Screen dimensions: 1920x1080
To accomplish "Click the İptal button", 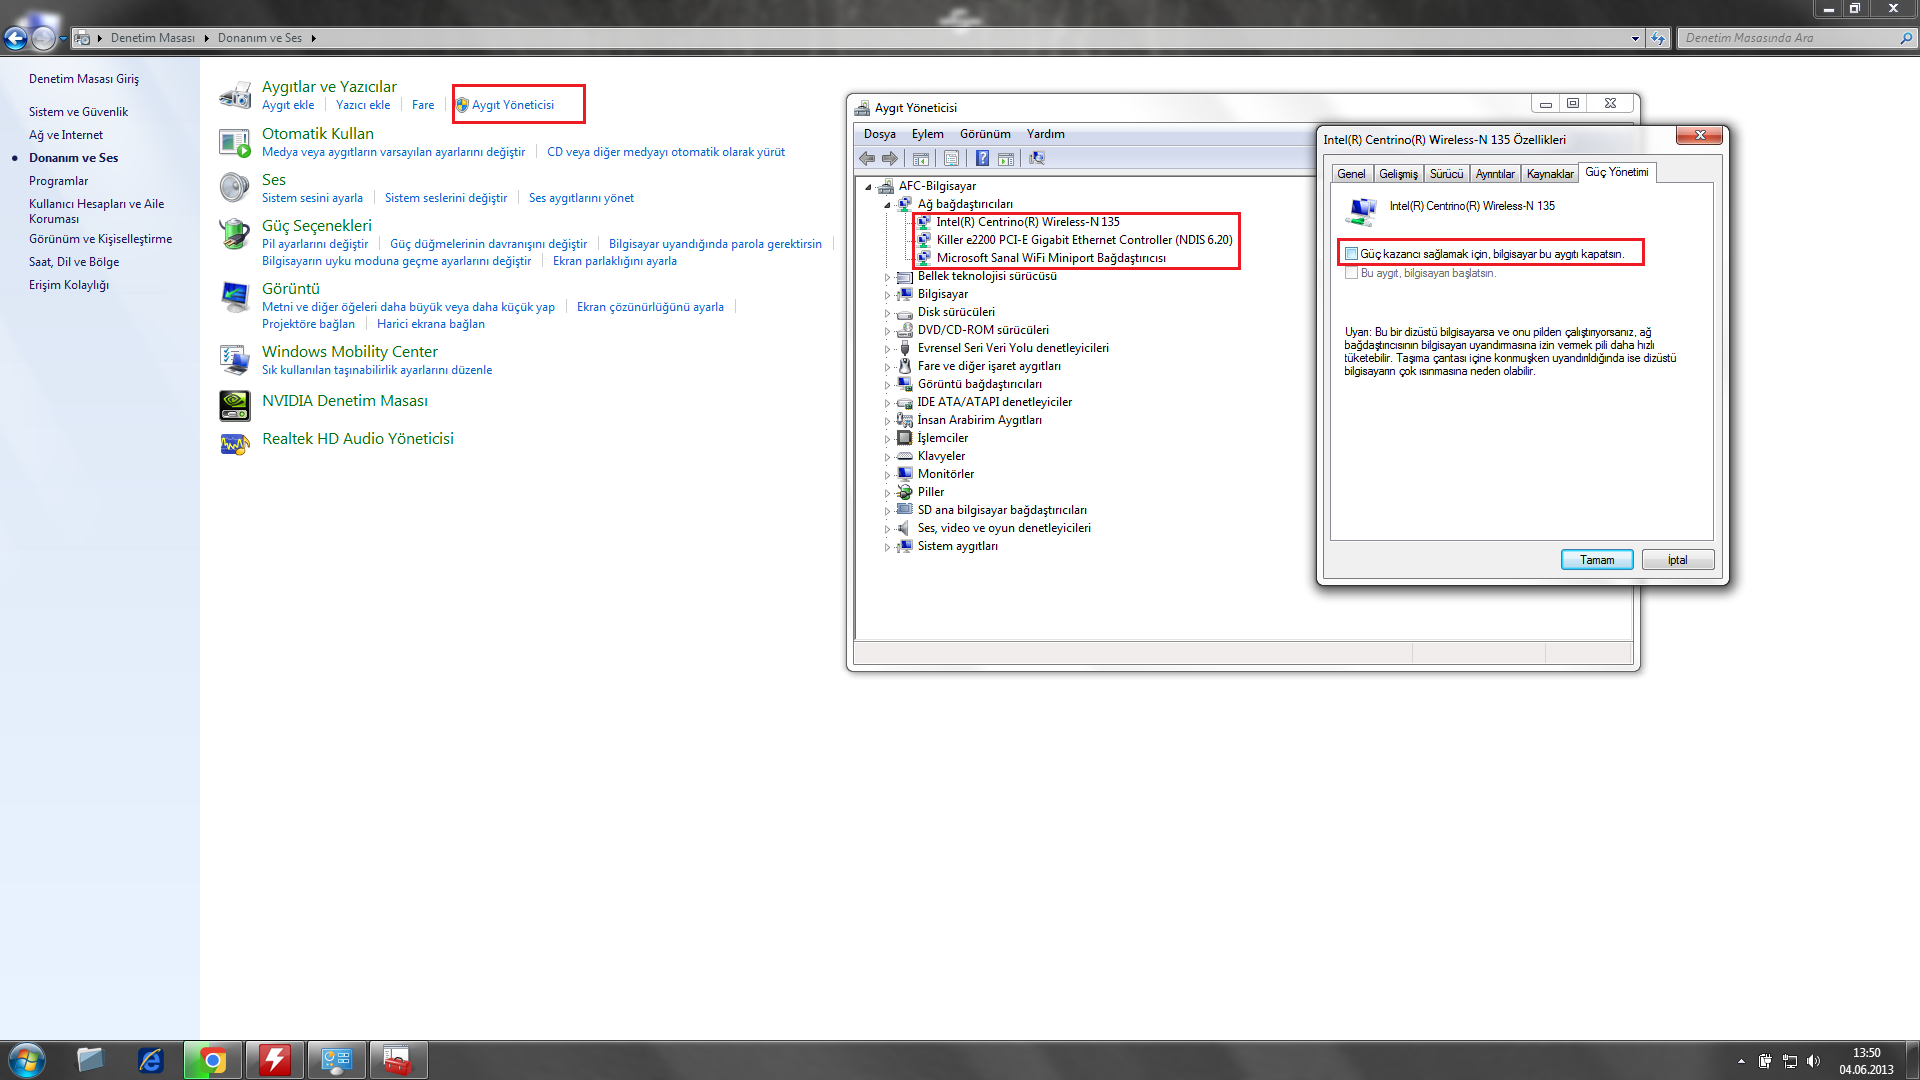I will 1677,560.
